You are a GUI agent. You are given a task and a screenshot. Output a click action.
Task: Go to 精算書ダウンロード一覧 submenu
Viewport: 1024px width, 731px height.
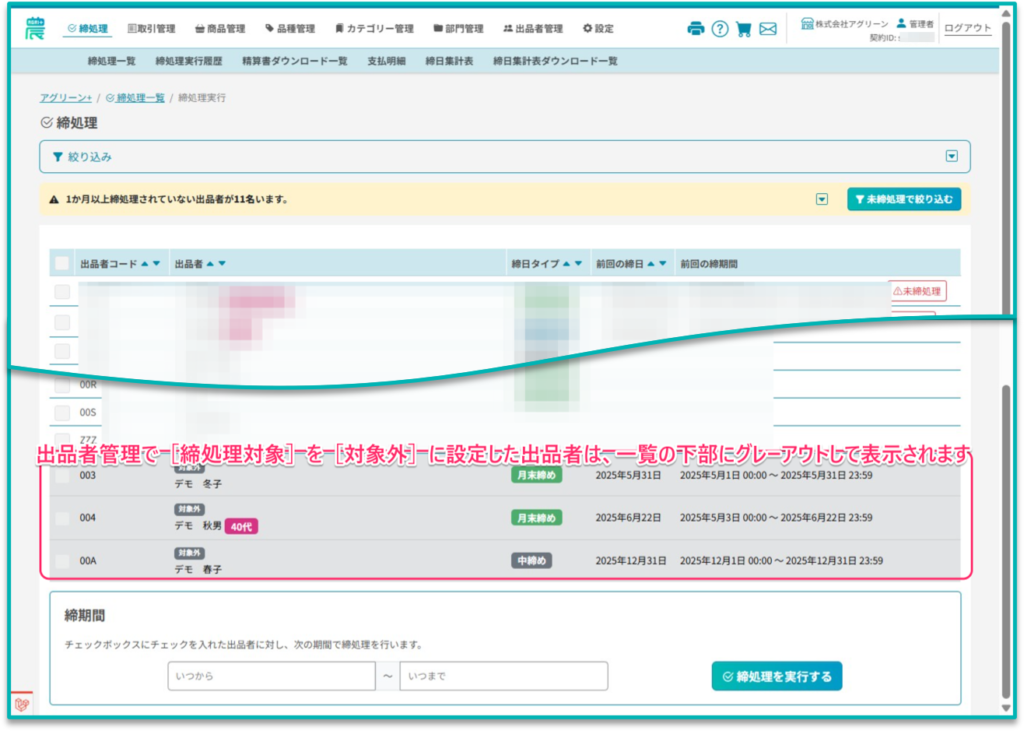295,61
